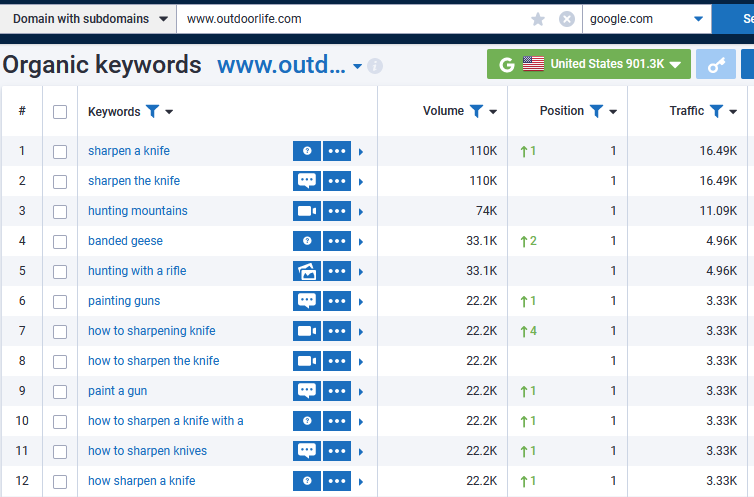Image resolution: width=754 pixels, height=497 pixels.
Task: Open the 'painting guns' keyword link
Action: tap(124, 301)
